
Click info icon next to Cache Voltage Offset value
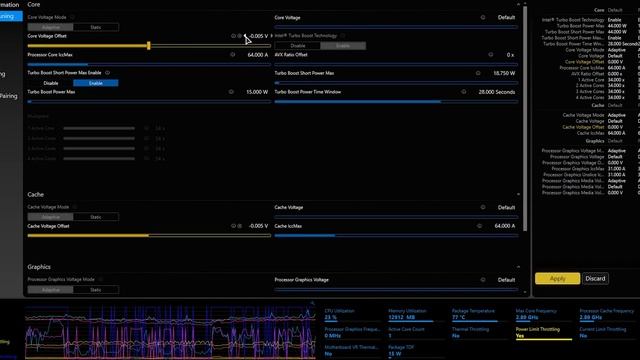(x=233, y=226)
